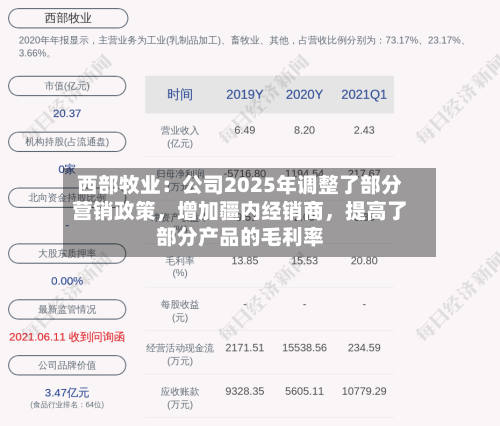This screenshot has width=500, height=426.
Task: Click receivables value 9328.35
Action: click(245, 391)
